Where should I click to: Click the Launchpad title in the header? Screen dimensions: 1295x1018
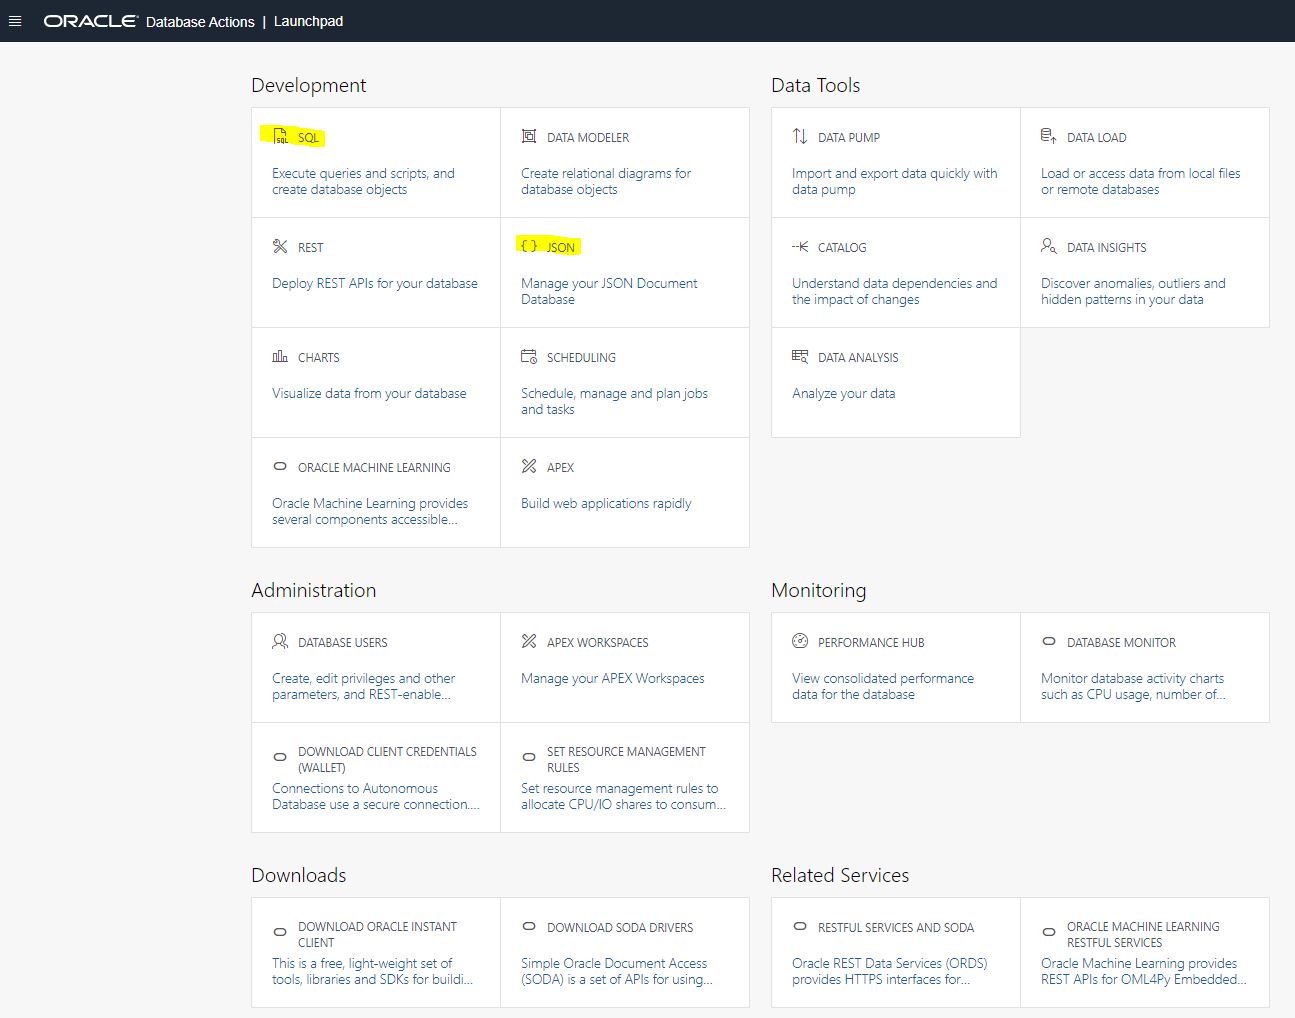pos(308,21)
